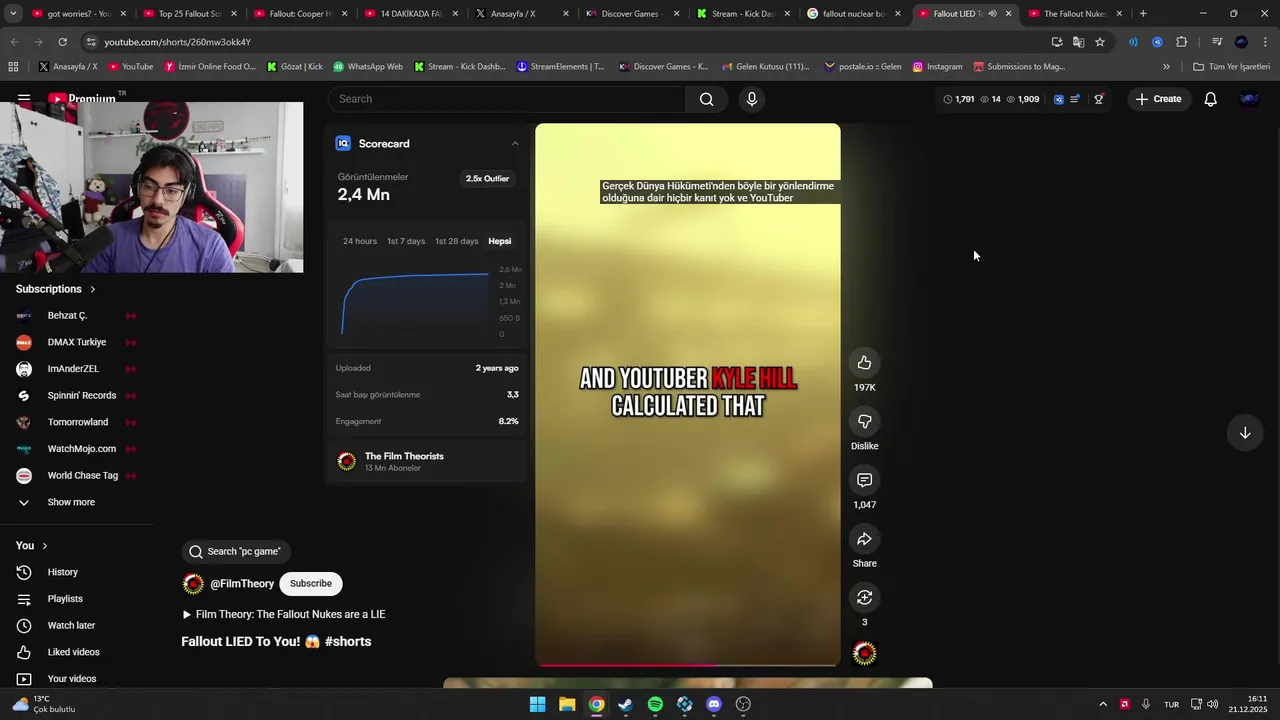Open the Chrome three-dot menu
The image size is (1280, 720).
(x=1266, y=42)
